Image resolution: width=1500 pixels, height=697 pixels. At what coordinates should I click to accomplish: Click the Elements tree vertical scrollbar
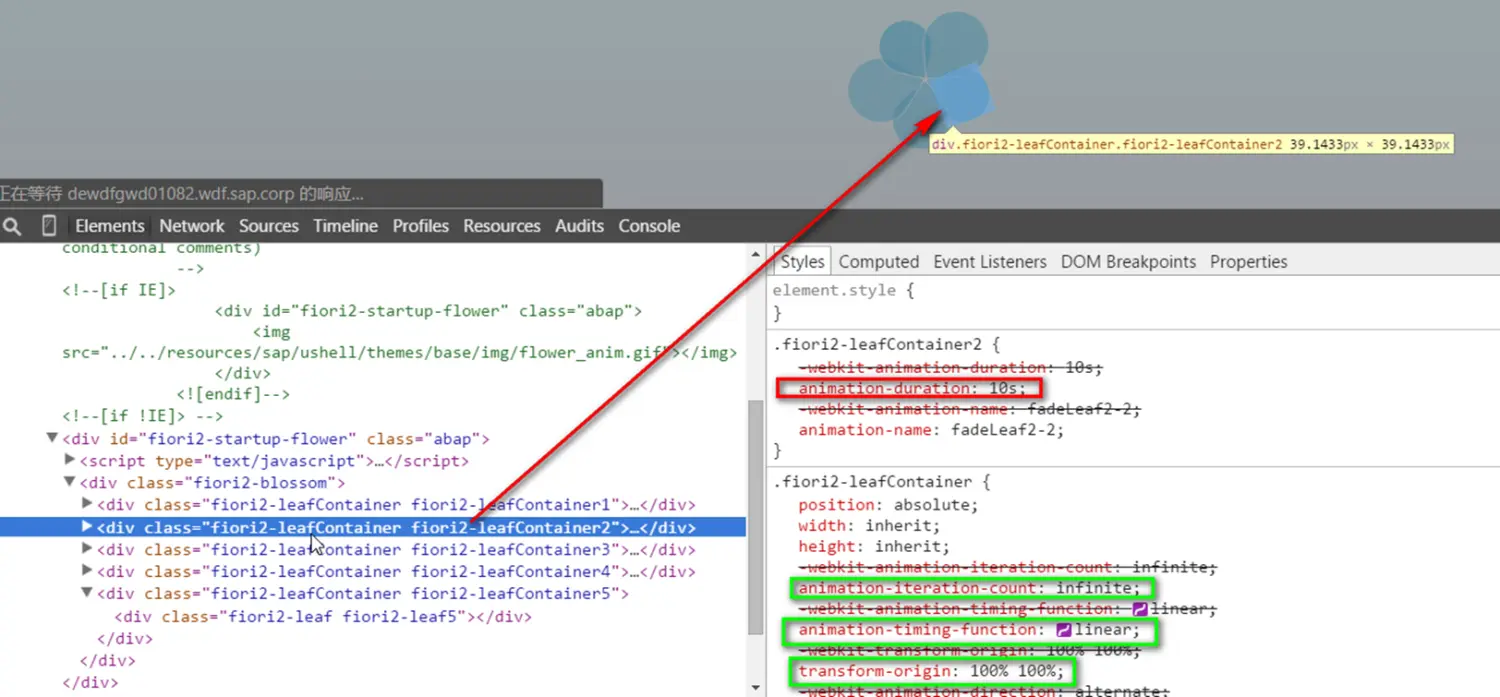click(756, 517)
